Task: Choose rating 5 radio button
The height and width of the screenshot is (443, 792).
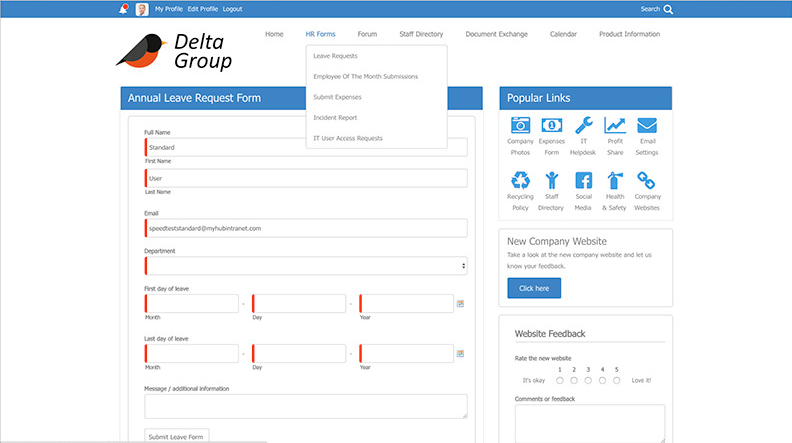Action: [617, 380]
